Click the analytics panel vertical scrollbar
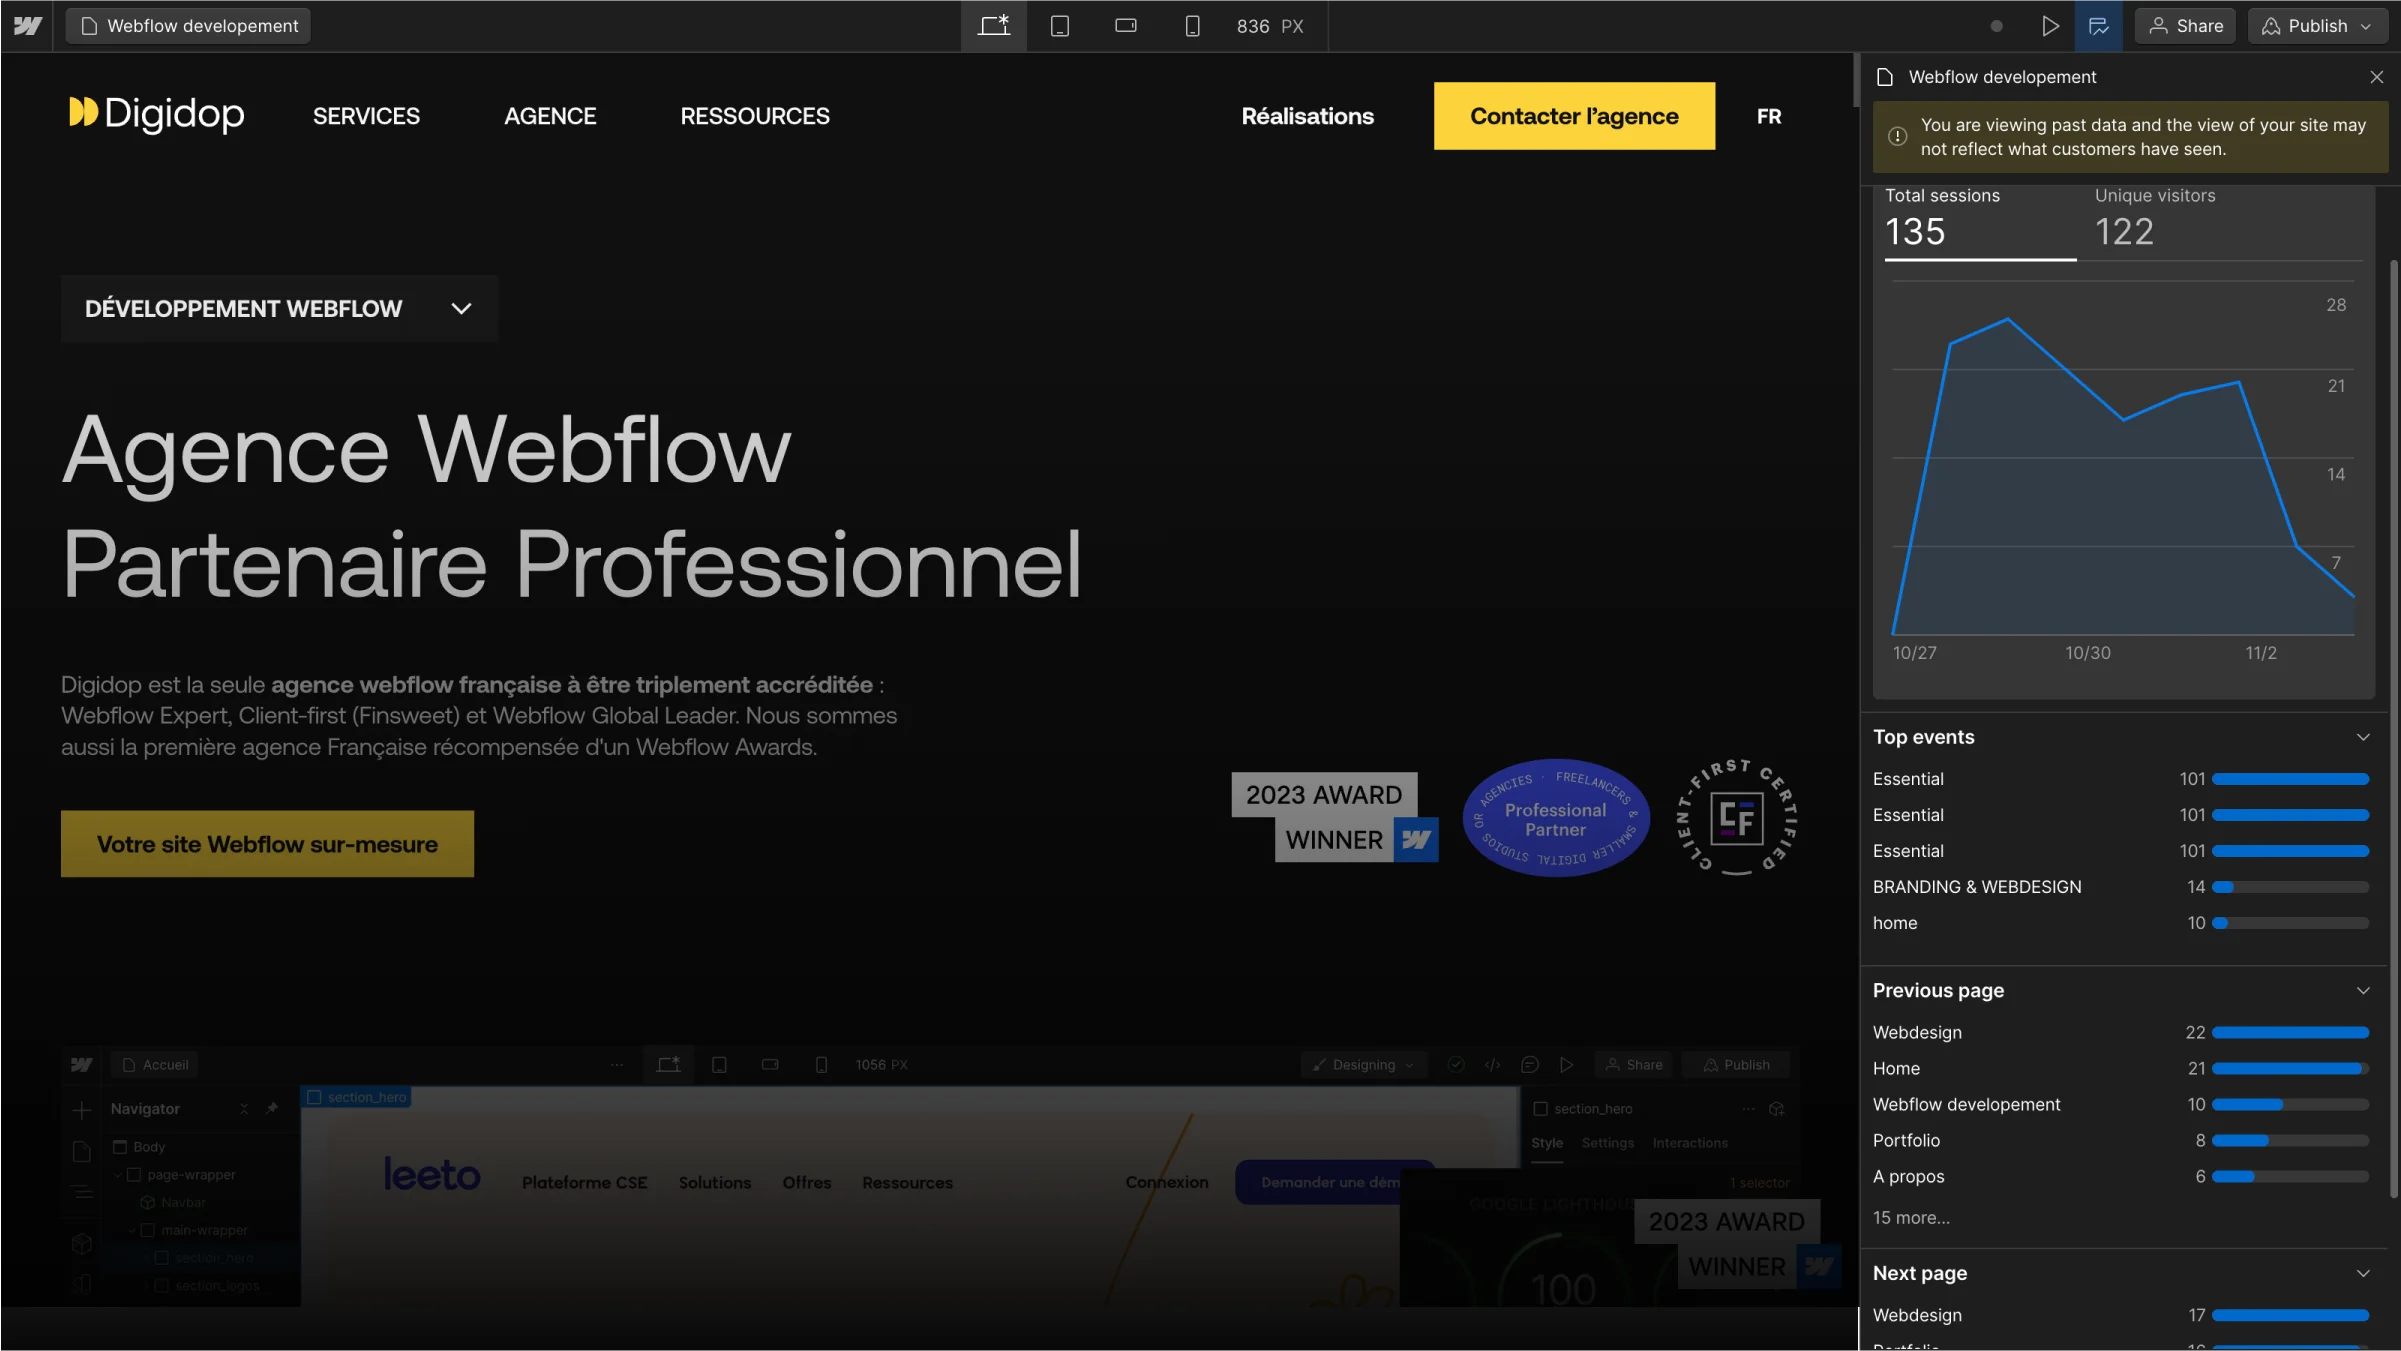2401x1351 pixels. point(2394,728)
